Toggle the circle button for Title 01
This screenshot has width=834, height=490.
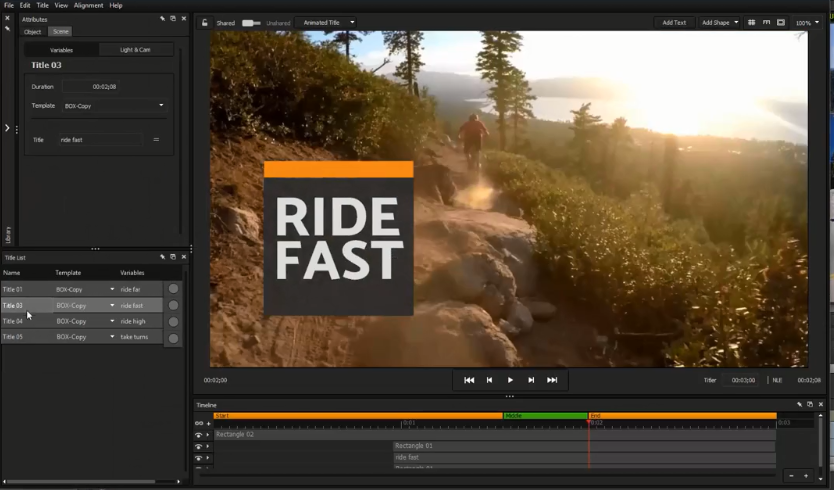[x=173, y=289]
